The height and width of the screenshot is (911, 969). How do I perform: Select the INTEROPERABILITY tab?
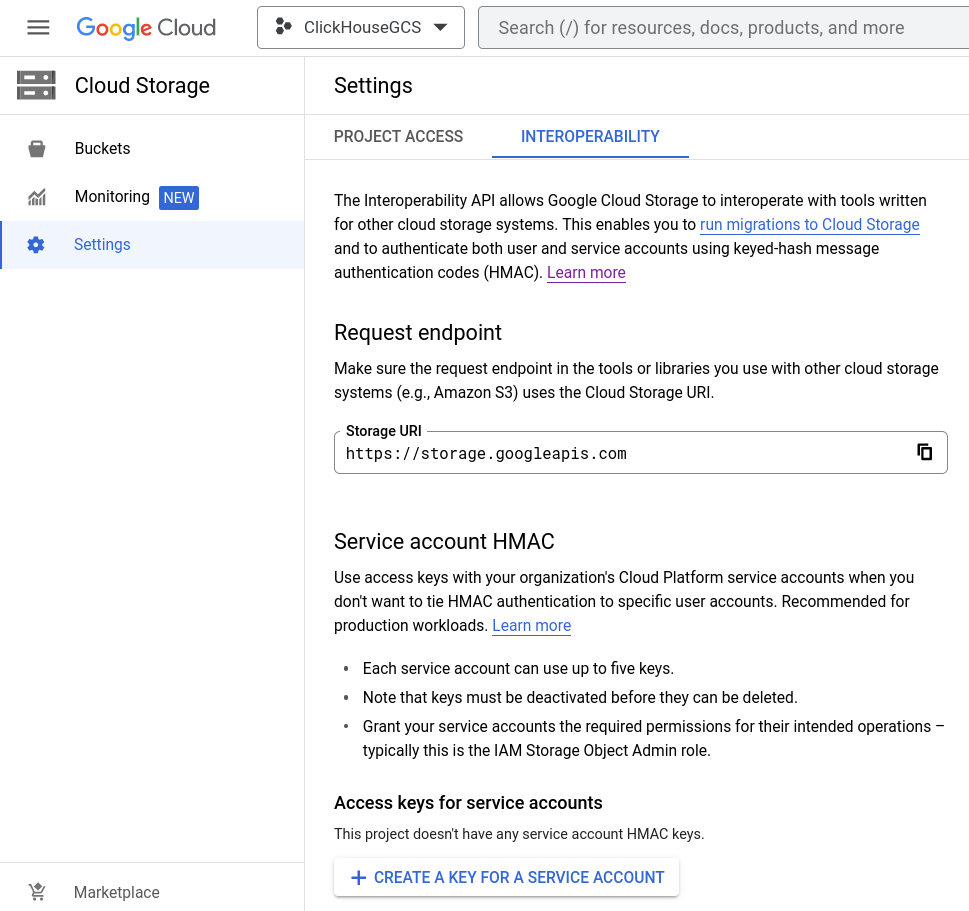[x=590, y=136]
